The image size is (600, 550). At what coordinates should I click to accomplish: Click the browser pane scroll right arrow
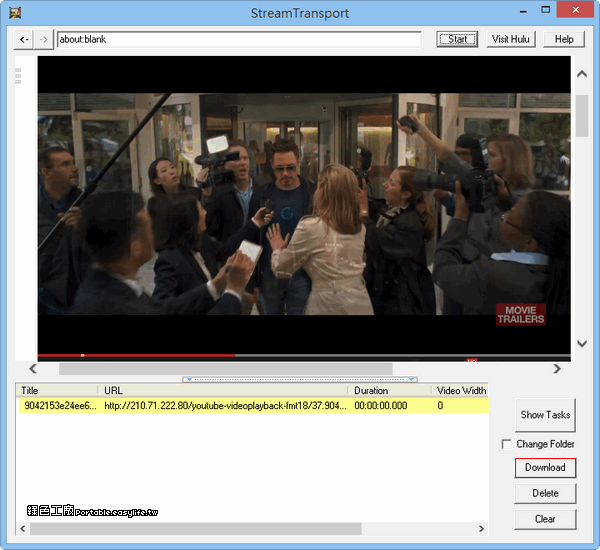pos(557,369)
